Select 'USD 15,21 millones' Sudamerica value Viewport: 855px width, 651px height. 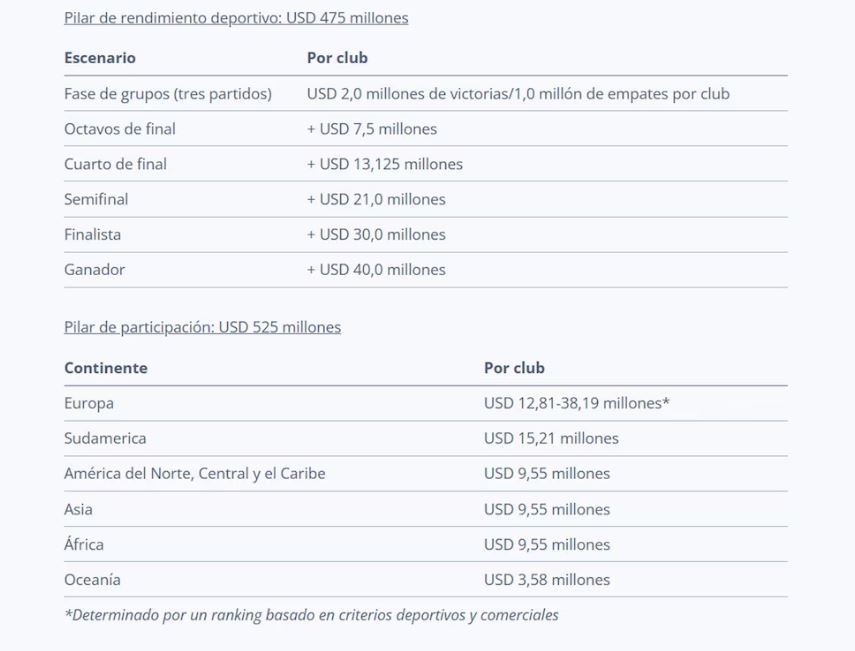[551, 439]
